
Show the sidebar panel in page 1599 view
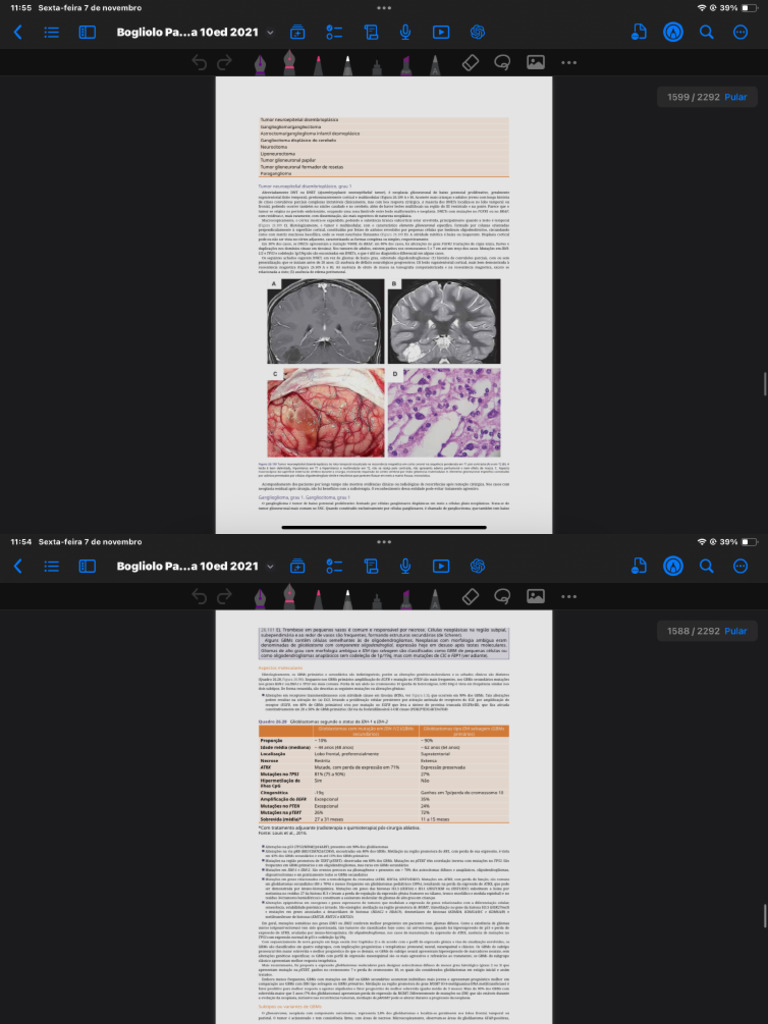87,32
